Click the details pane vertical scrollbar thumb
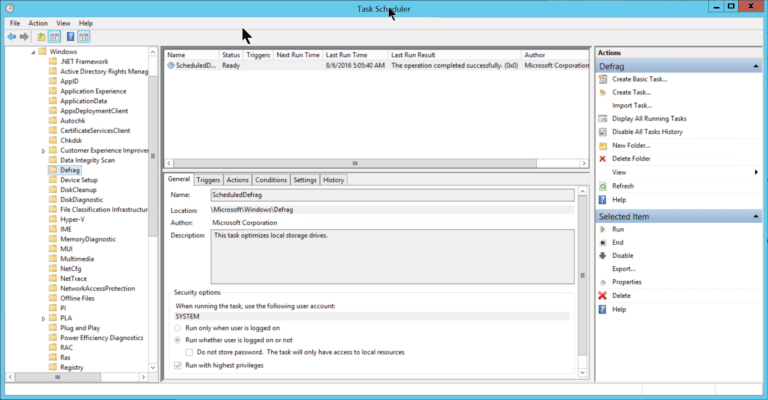This screenshot has height=400, width=768. pyautogui.click(x=582, y=276)
